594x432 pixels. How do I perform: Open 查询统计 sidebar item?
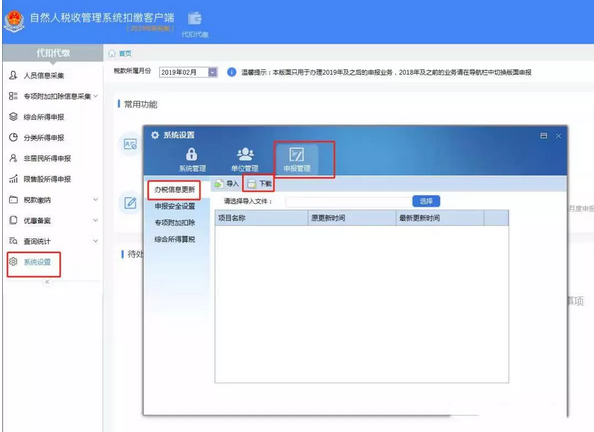pos(37,241)
